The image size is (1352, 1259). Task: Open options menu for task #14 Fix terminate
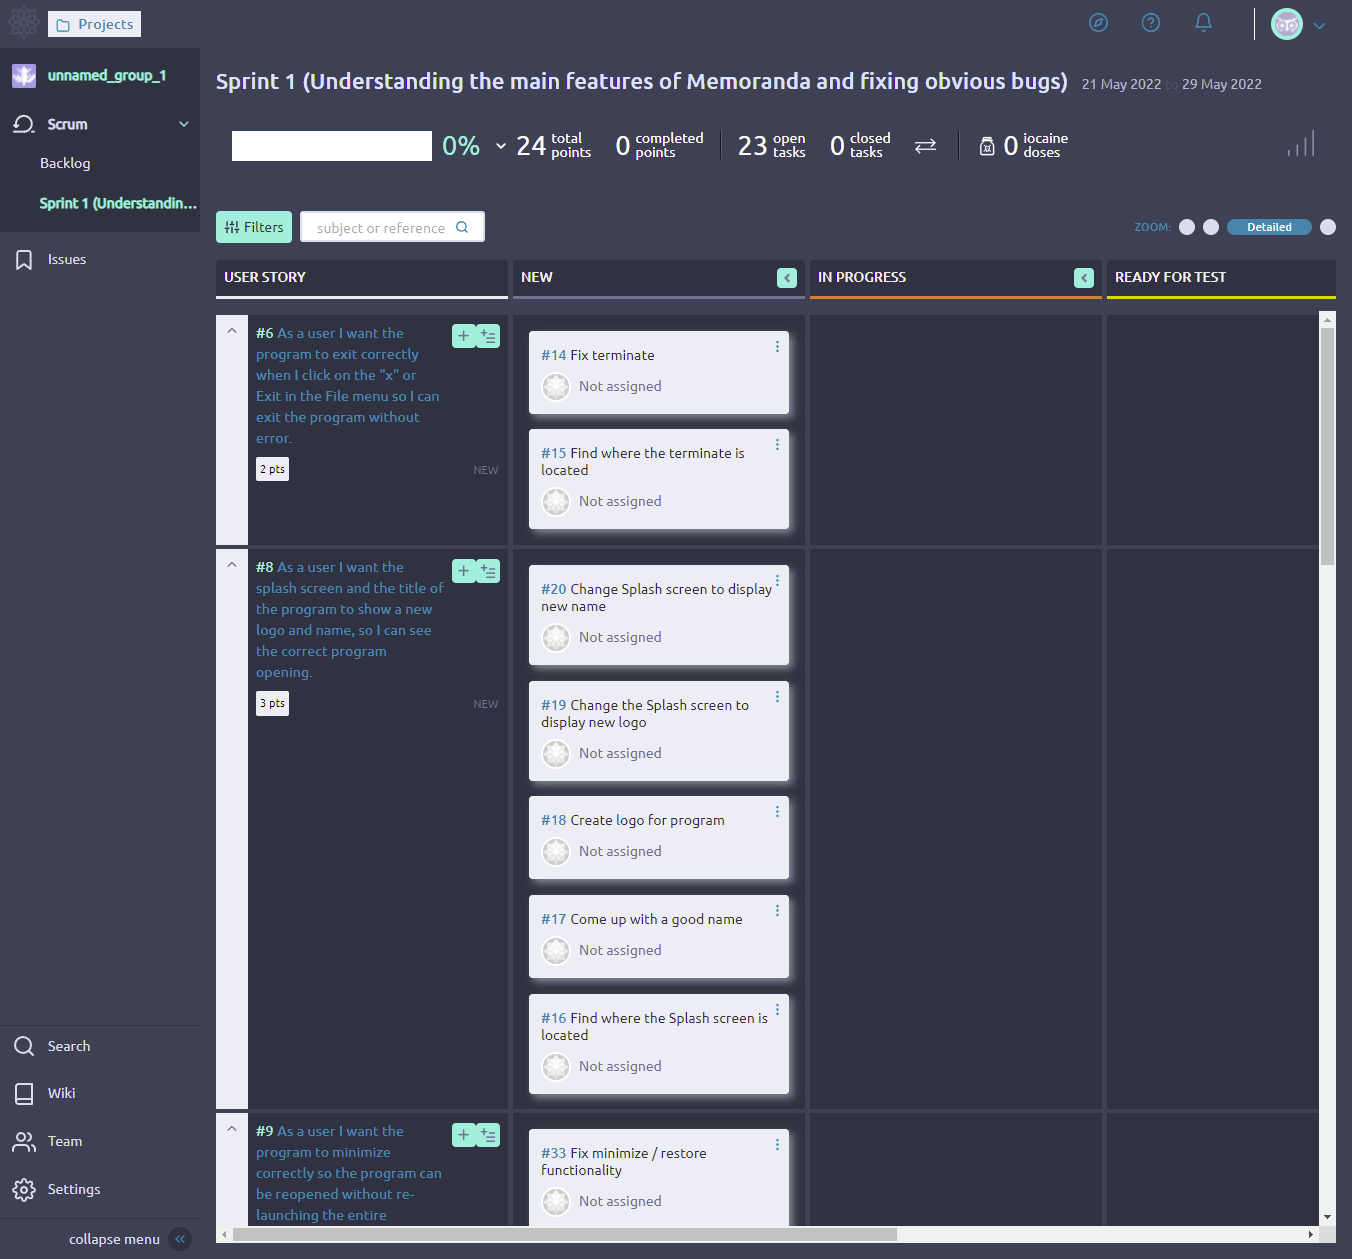tap(777, 346)
